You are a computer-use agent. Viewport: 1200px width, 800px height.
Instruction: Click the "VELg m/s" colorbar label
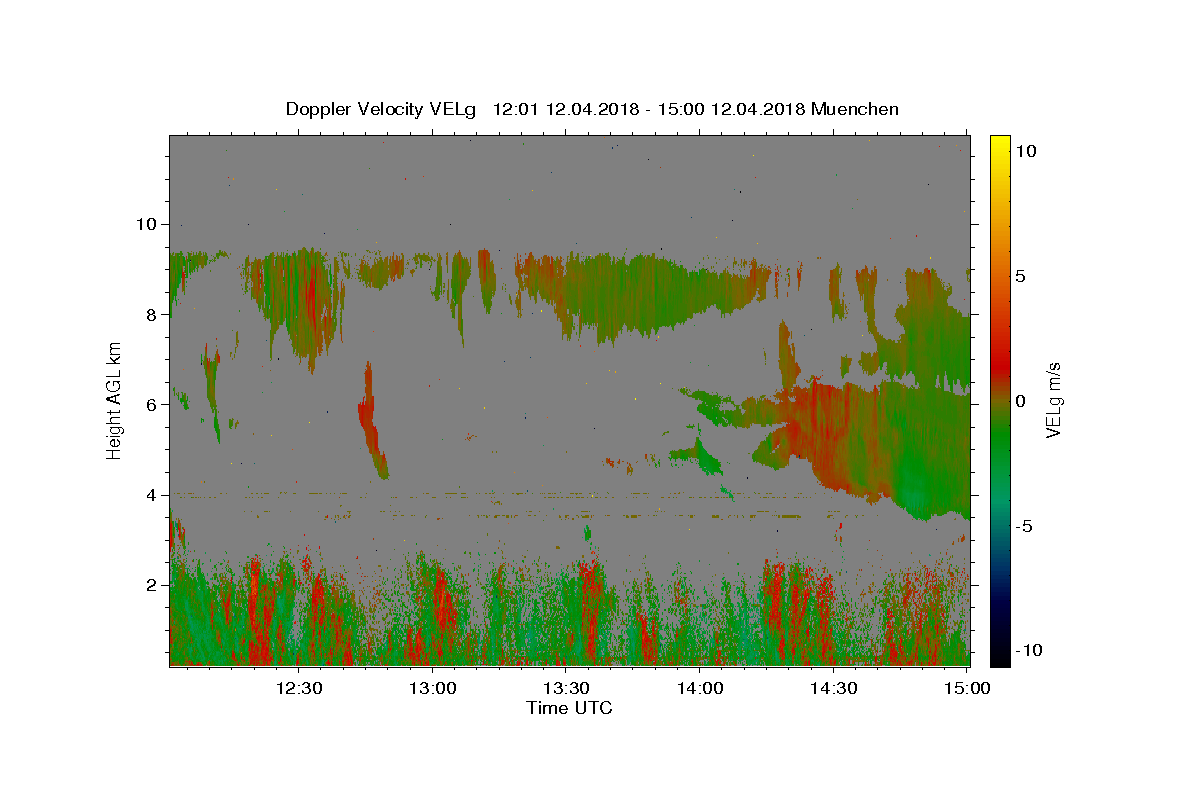point(1054,400)
